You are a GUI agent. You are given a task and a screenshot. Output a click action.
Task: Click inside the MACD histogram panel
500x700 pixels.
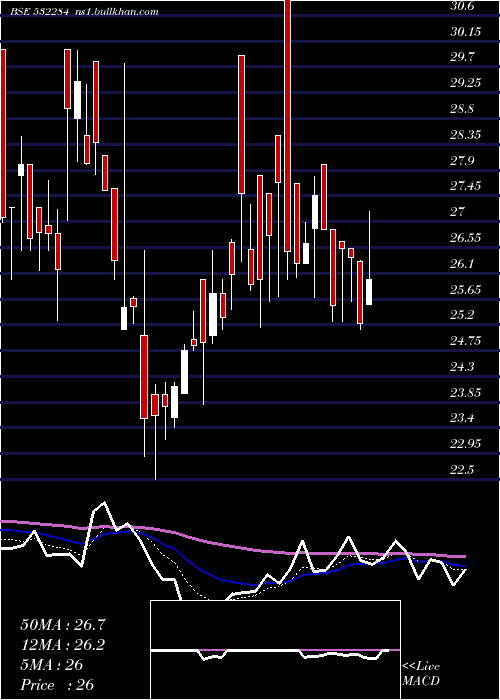tap(275, 650)
